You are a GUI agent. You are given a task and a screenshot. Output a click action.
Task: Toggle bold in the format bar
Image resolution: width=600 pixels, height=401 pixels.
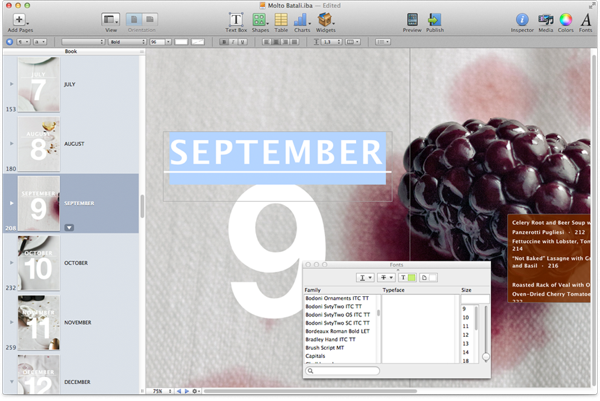coord(224,42)
